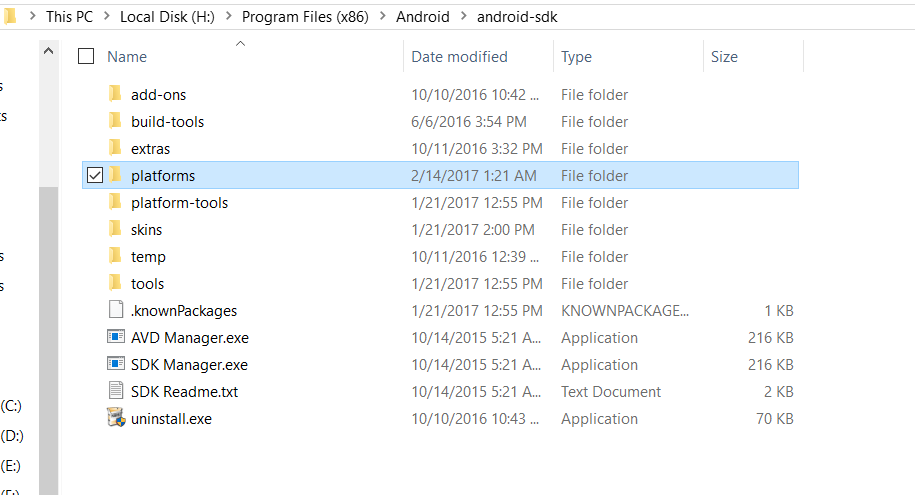915x495 pixels.
Task: Click the platform-tools folder icon
Action: [x=115, y=203]
